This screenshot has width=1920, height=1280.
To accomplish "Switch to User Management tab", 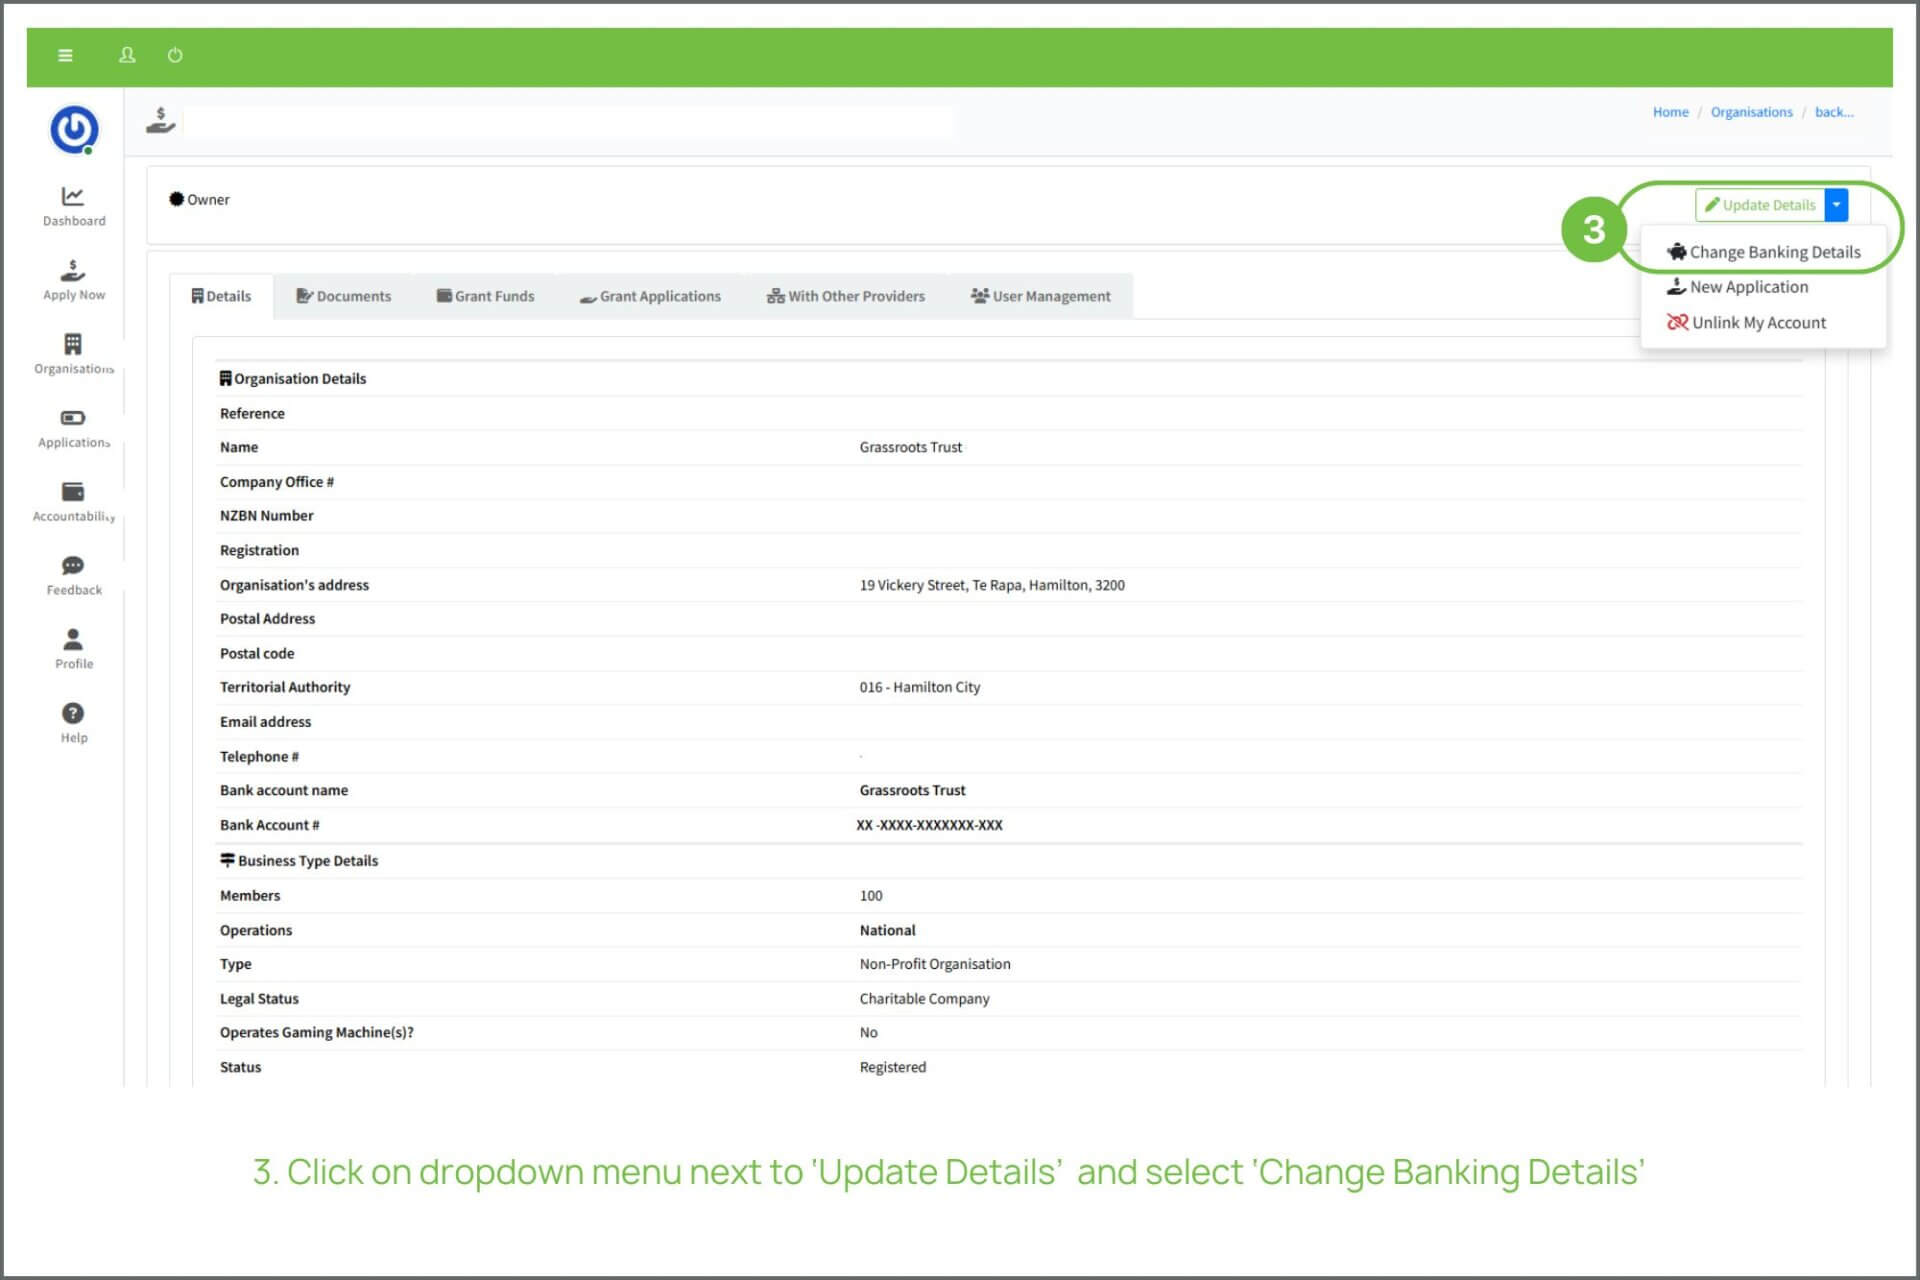I will point(1040,297).
